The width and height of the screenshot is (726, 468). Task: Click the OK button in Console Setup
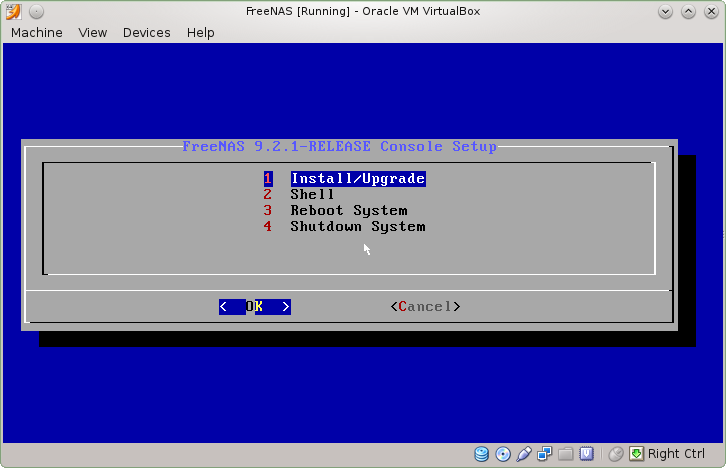pyautogui.click(x=255, y=306)
